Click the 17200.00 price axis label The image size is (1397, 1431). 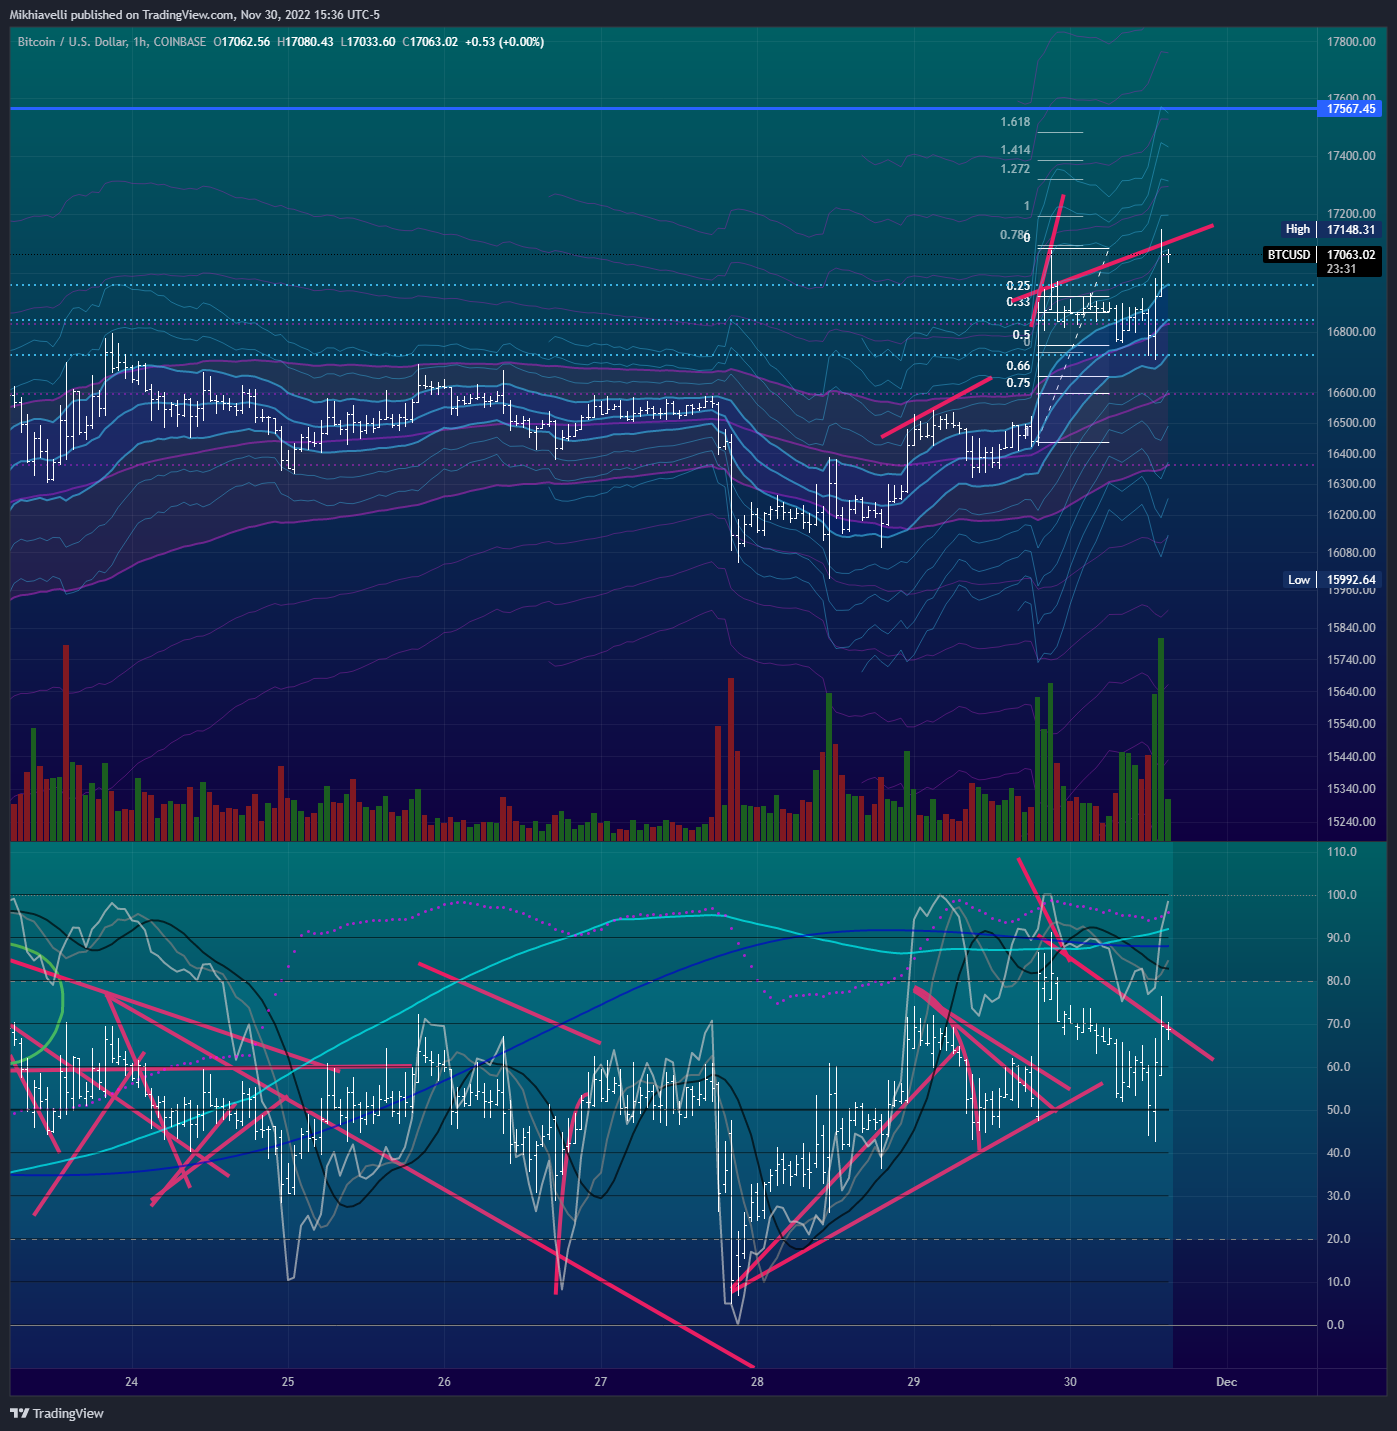1351,214
